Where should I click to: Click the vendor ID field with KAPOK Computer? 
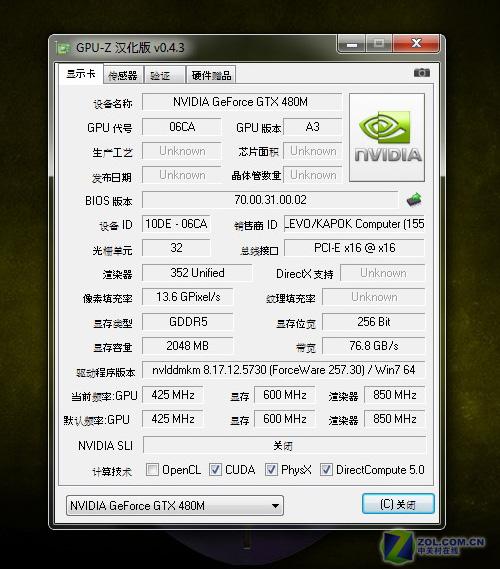pyautogui.click(x=354, y=224)
